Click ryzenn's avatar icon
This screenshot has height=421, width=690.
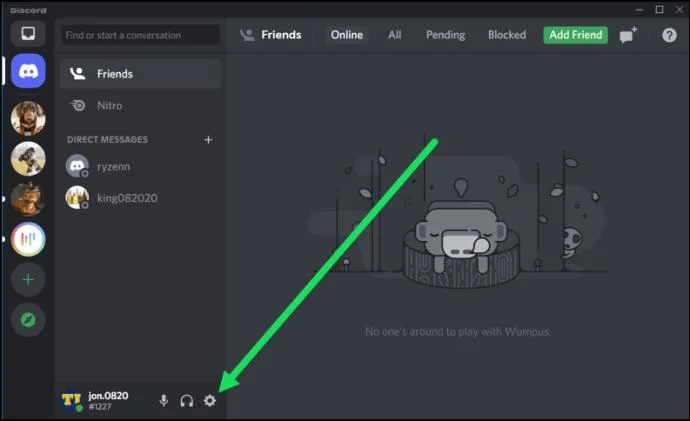click(x=77, y=166)
